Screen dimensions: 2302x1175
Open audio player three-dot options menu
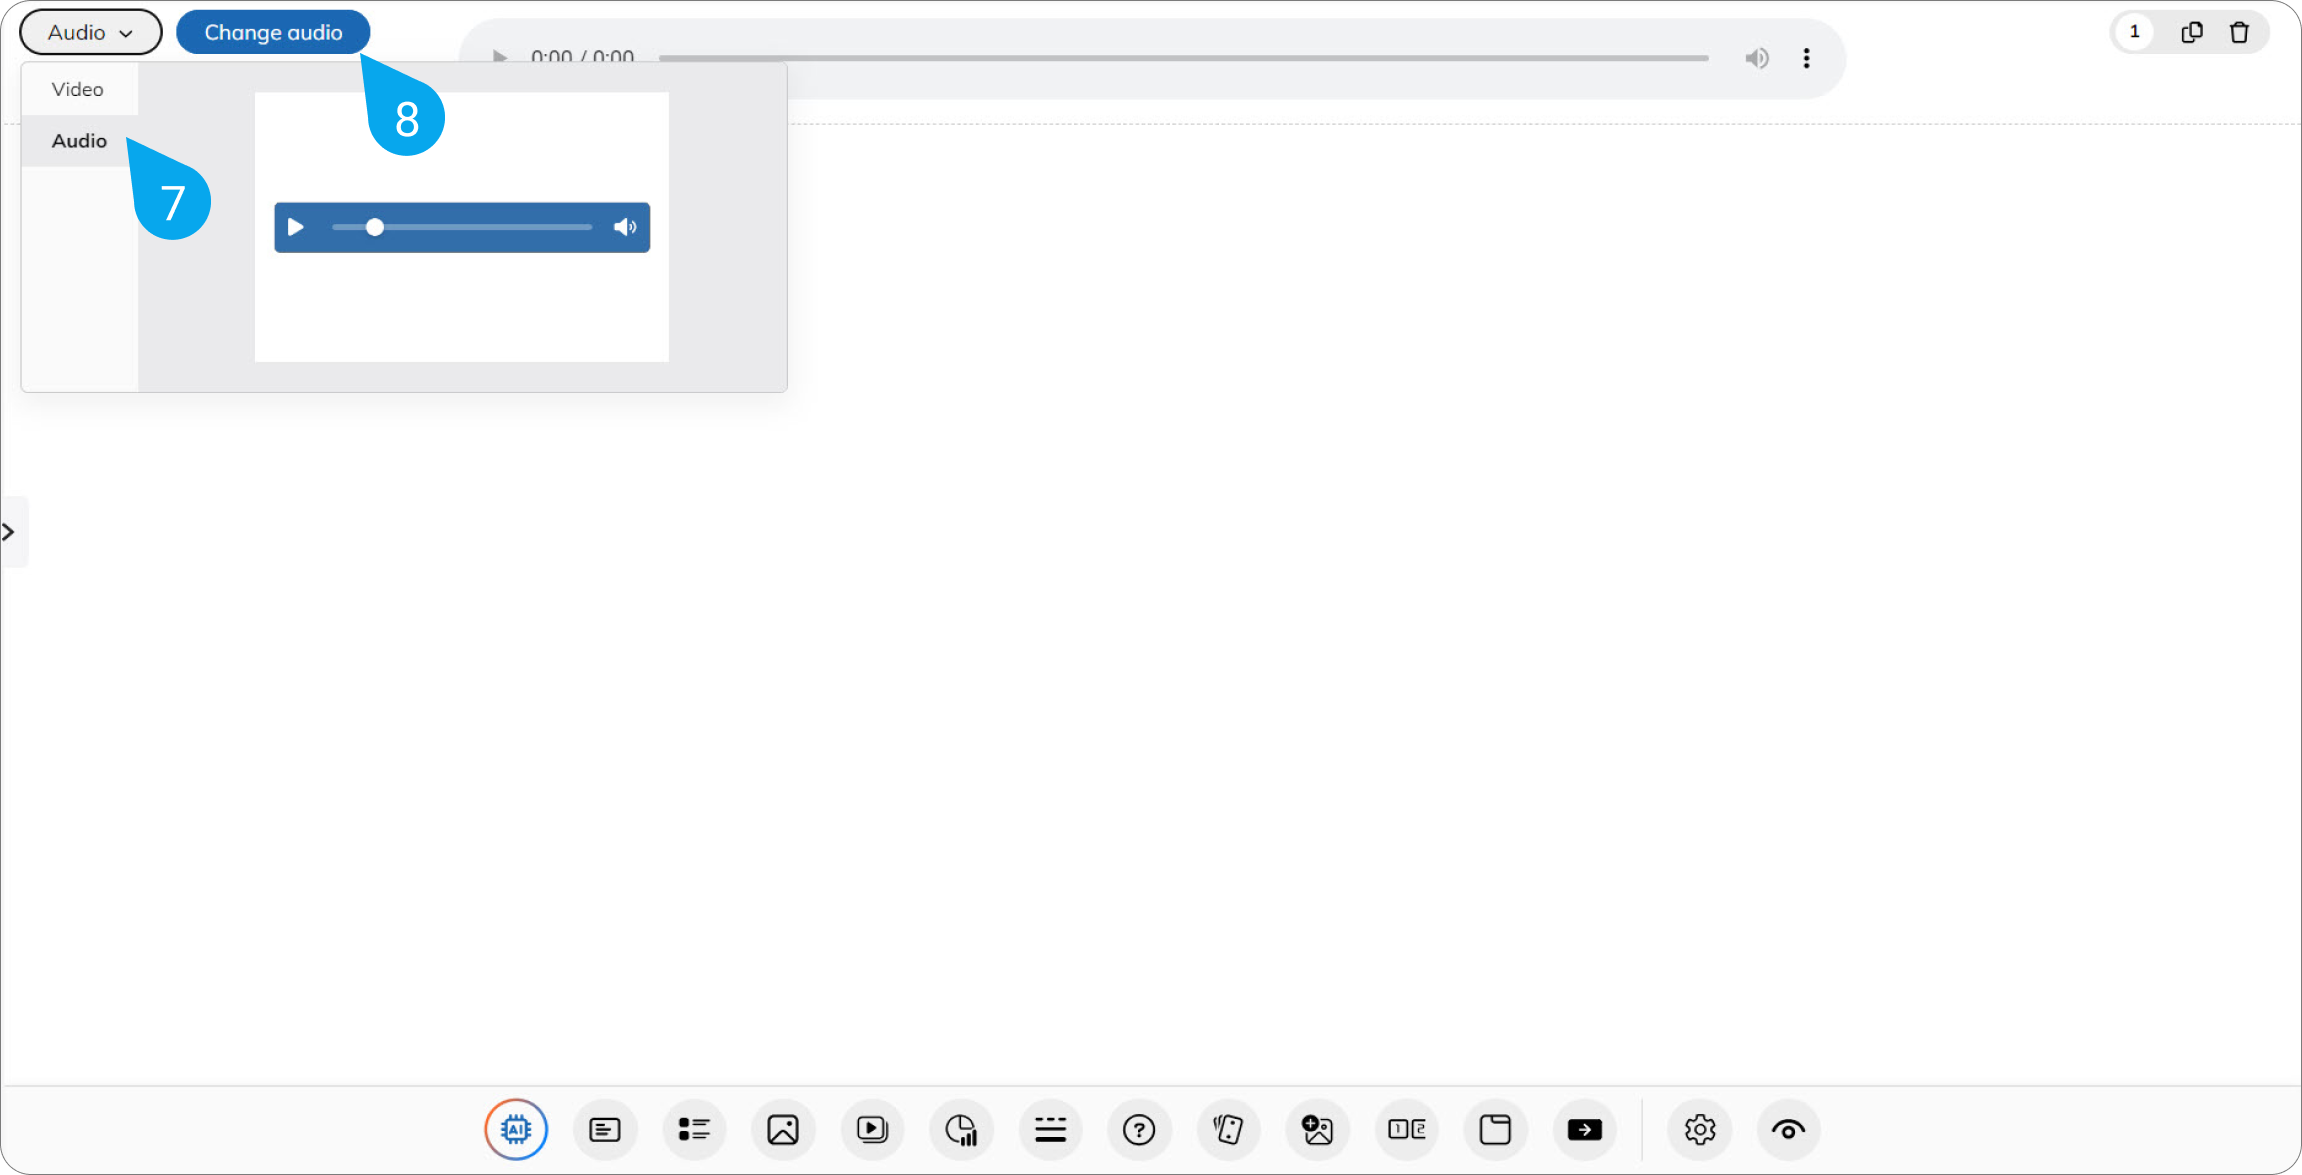point(1806,58)
